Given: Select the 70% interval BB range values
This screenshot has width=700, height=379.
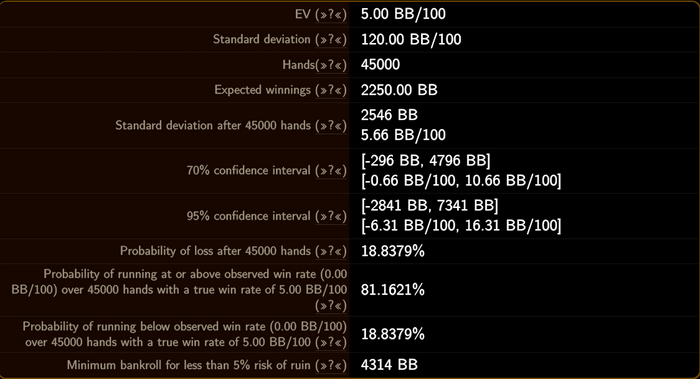Looking at the screenshot, I should click(425, 161).
